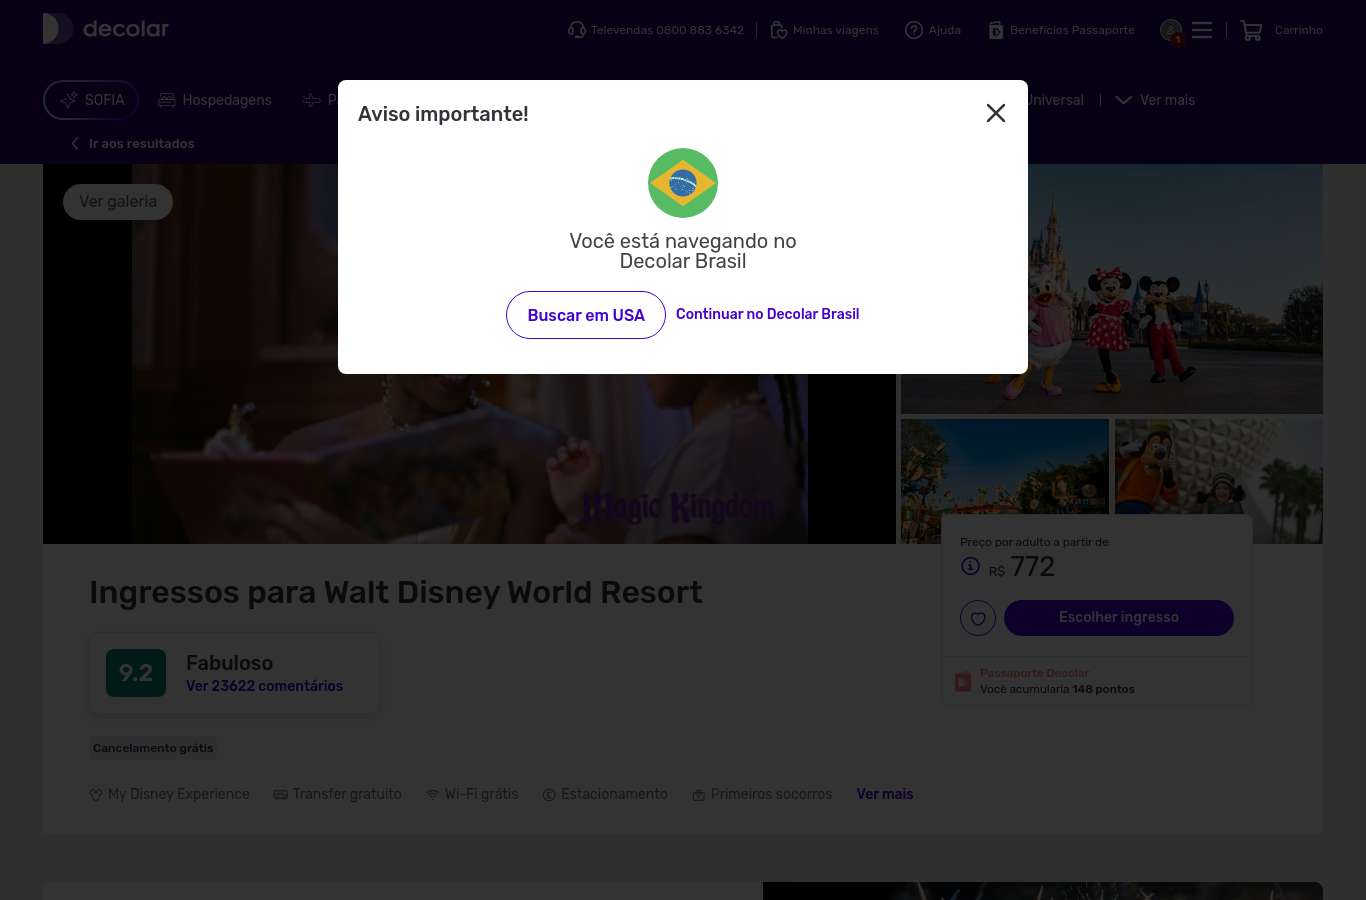
Task: Click the Minhas viagens luggage icon
Action: click(779, 30)
